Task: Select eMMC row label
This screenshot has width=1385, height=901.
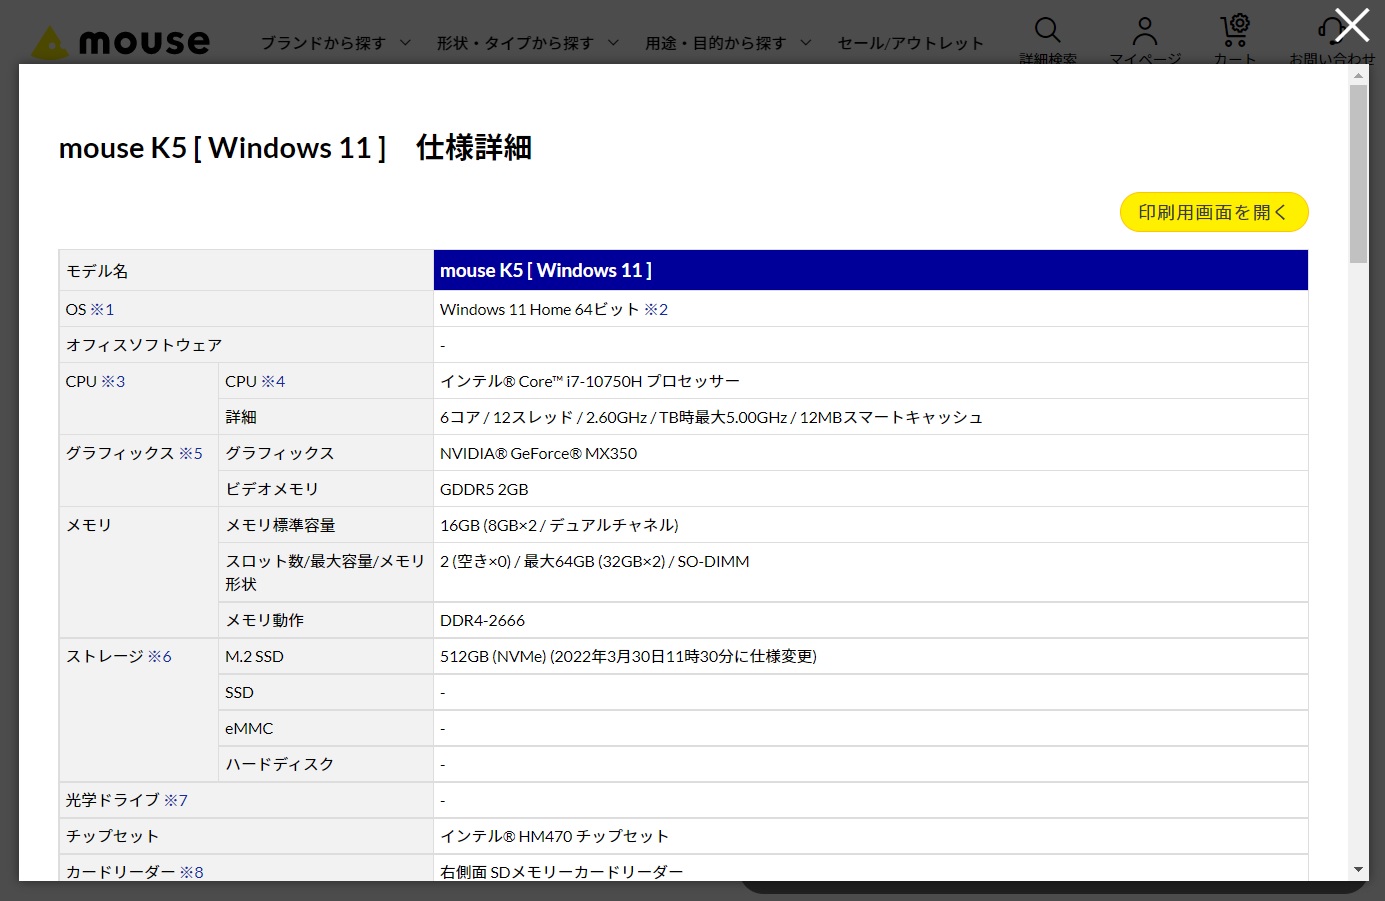Action: [x=249, y=728]
